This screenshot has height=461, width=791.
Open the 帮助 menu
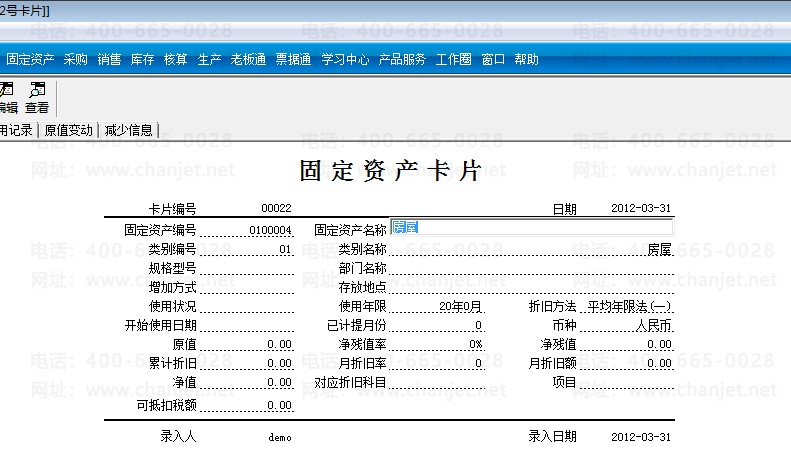click(526, 60)
